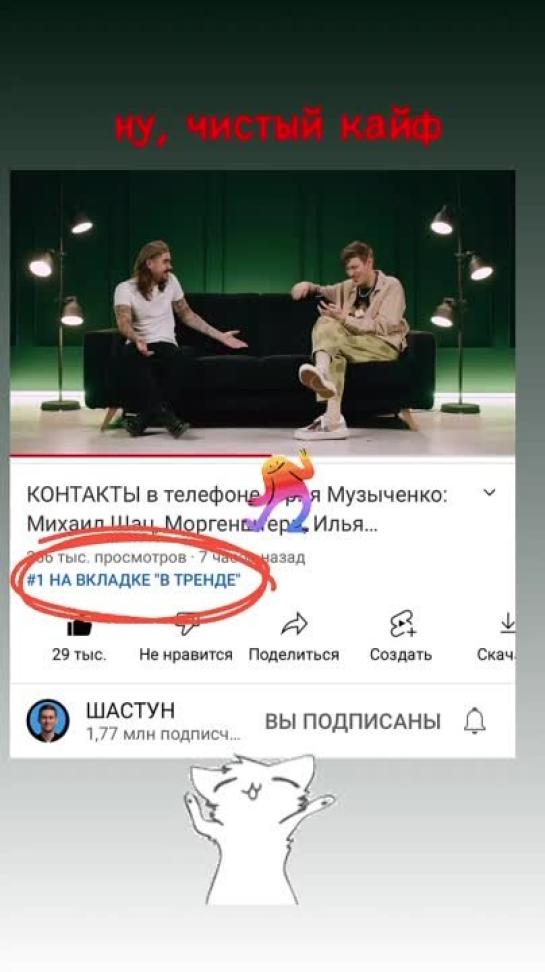Tap the thumbs-up like icon

(79, 627)
